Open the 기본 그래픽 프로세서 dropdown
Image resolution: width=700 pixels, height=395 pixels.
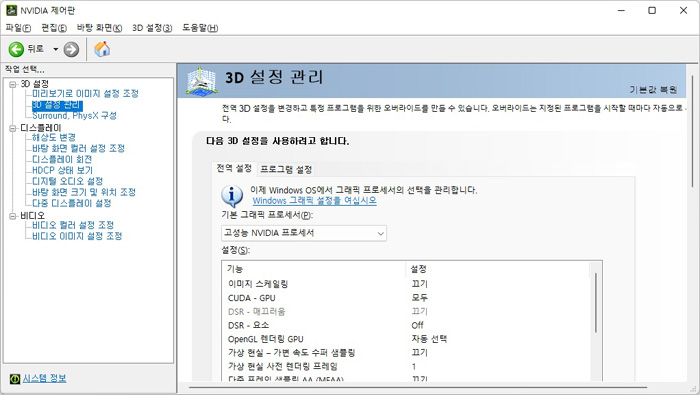pyautogui.click(x=304, y=233)
